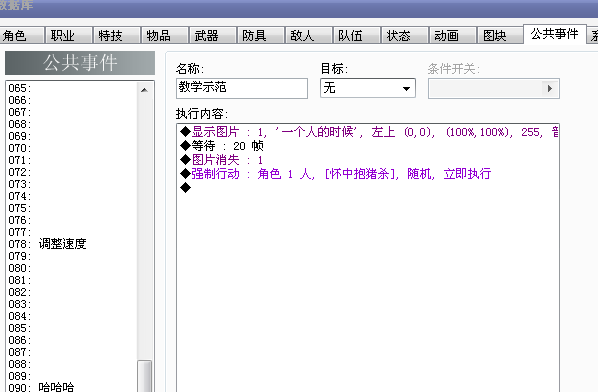The height and width of the screenshot is (392, 598).
Task: Switch to the 状态 tab
Action: (405, 35)
